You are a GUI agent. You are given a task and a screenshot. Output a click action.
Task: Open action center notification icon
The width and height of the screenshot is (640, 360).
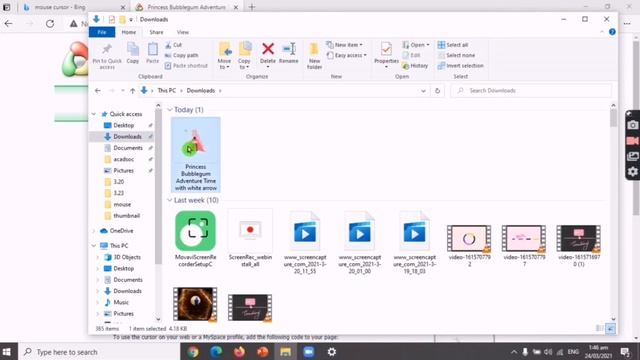624,351
